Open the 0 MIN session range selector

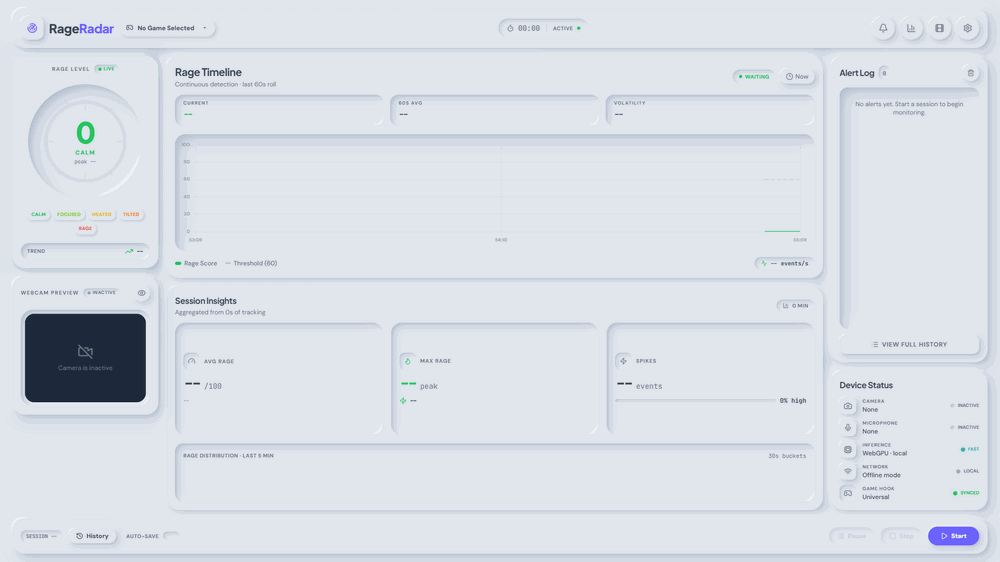[x=795, y=306]
